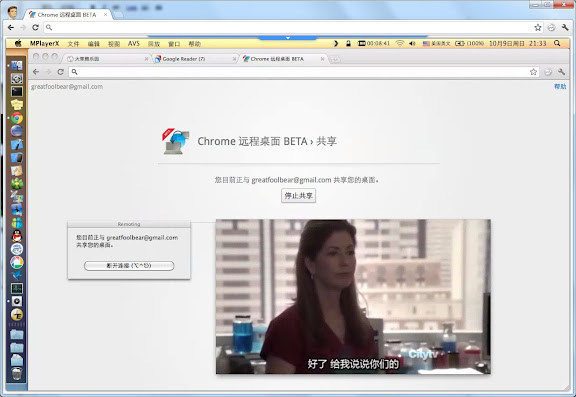Click the volume speaker menu bar icon

pos(412,43)
